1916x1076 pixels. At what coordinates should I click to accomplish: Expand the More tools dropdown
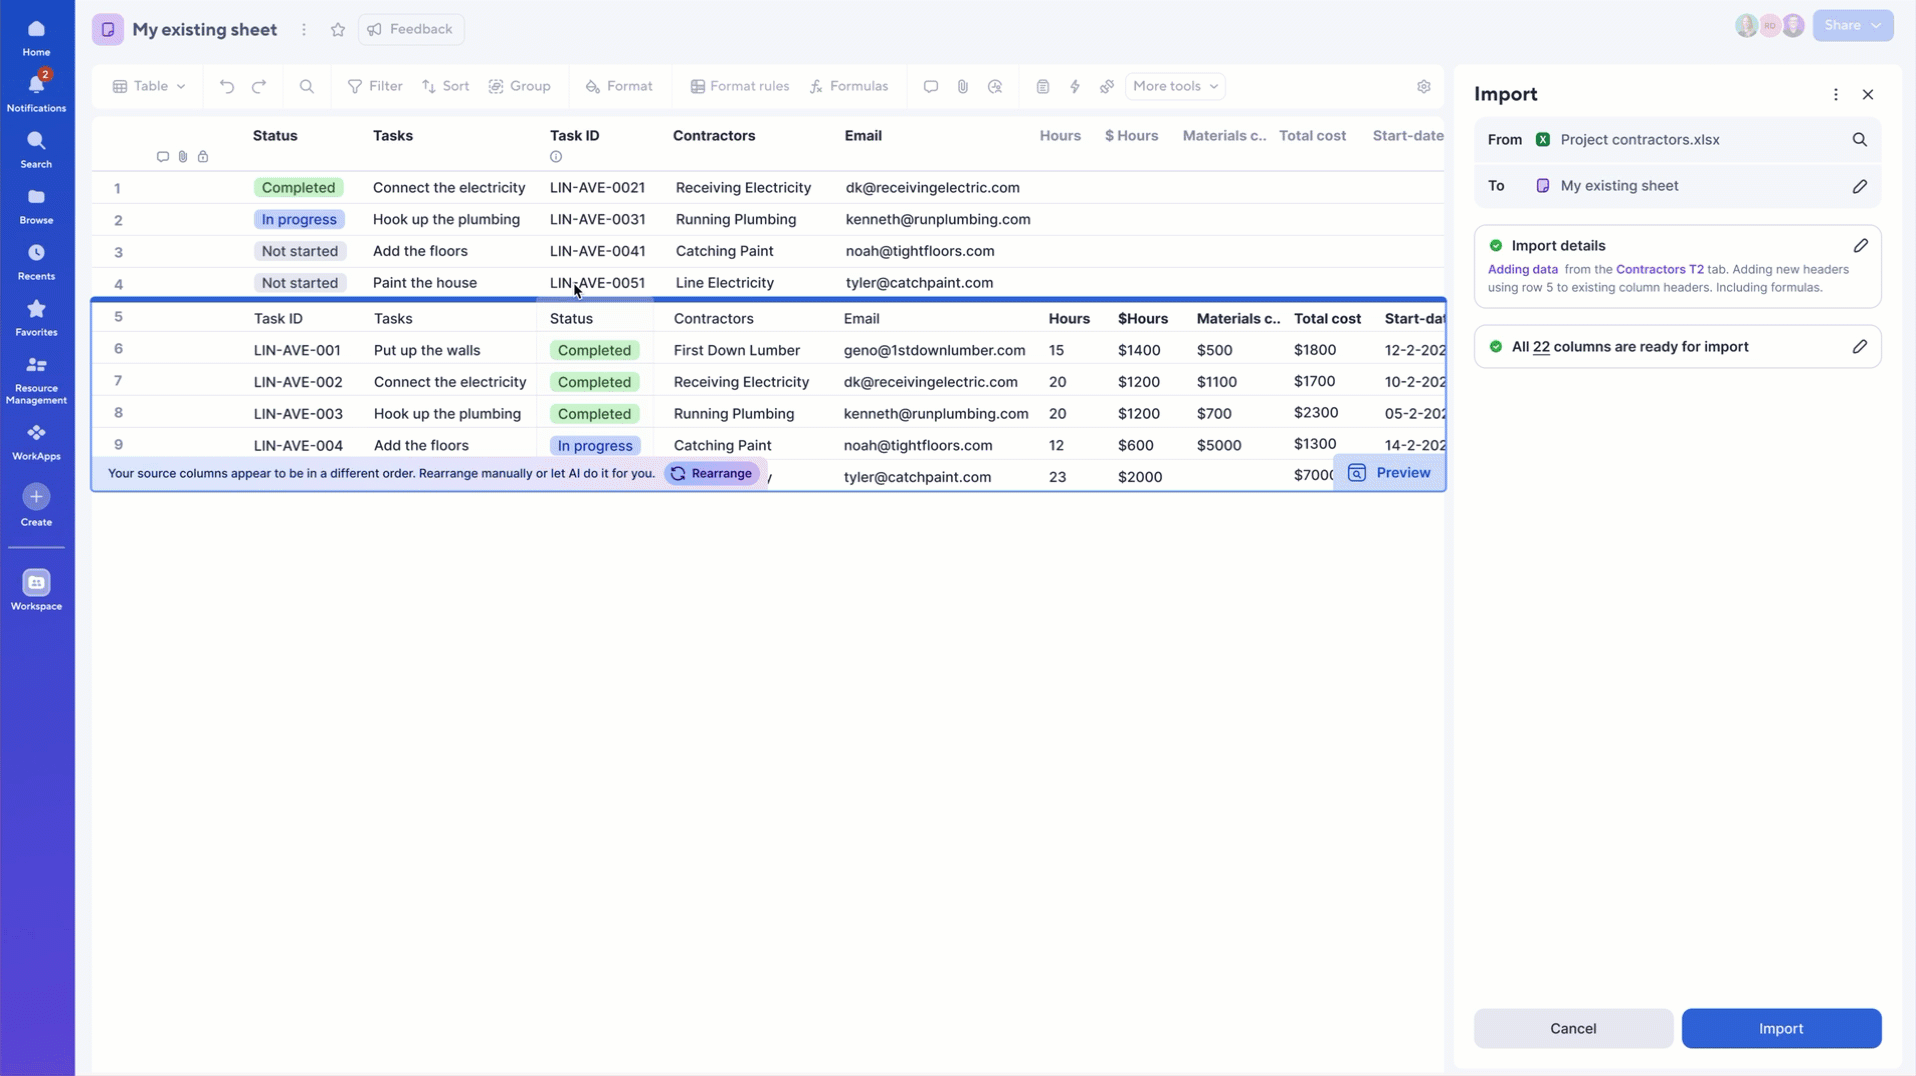(x=1175, y=87)
